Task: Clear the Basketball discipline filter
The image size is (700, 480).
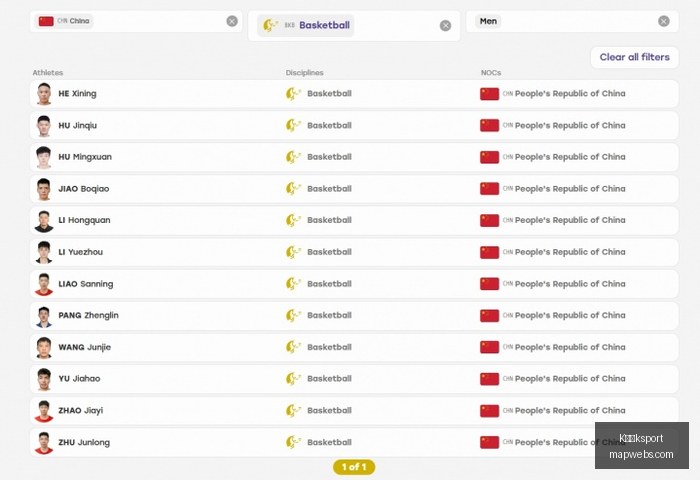Action: click(x=445, y=25)
